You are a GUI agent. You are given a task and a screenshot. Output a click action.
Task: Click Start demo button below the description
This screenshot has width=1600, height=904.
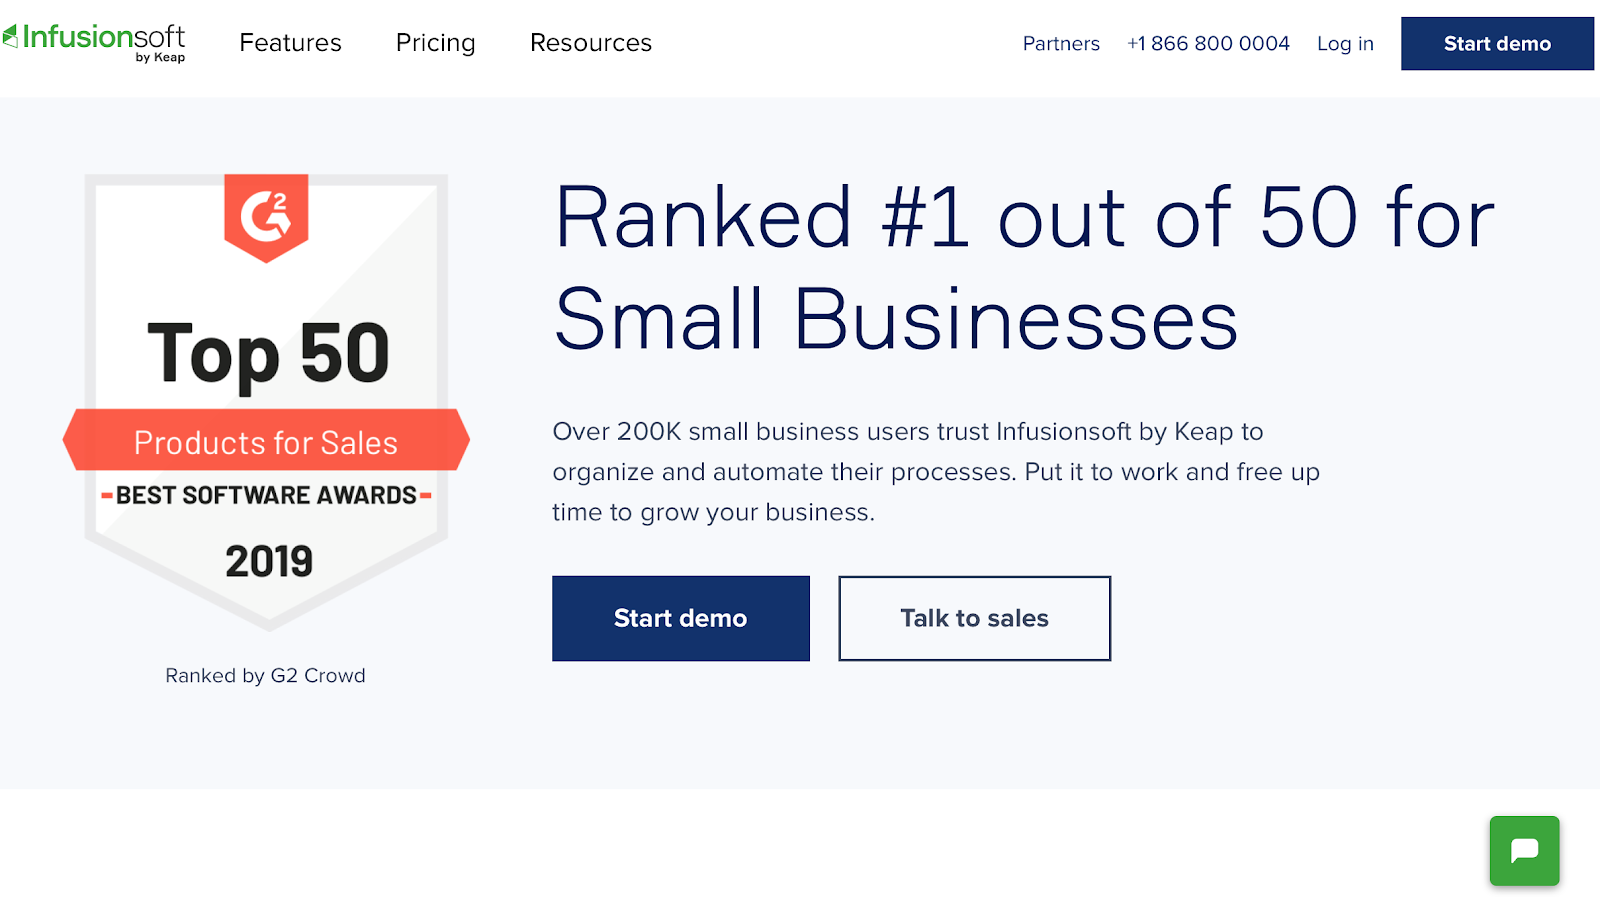click(x=681, y=618)
